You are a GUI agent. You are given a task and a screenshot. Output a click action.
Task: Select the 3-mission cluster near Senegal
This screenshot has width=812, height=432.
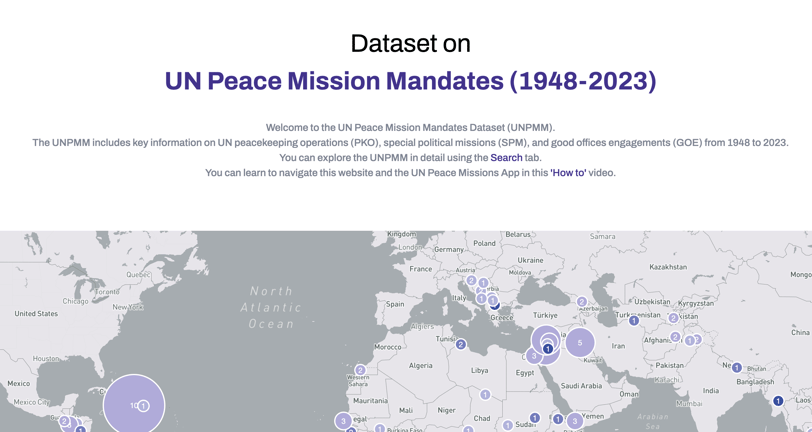click(343, 421)
